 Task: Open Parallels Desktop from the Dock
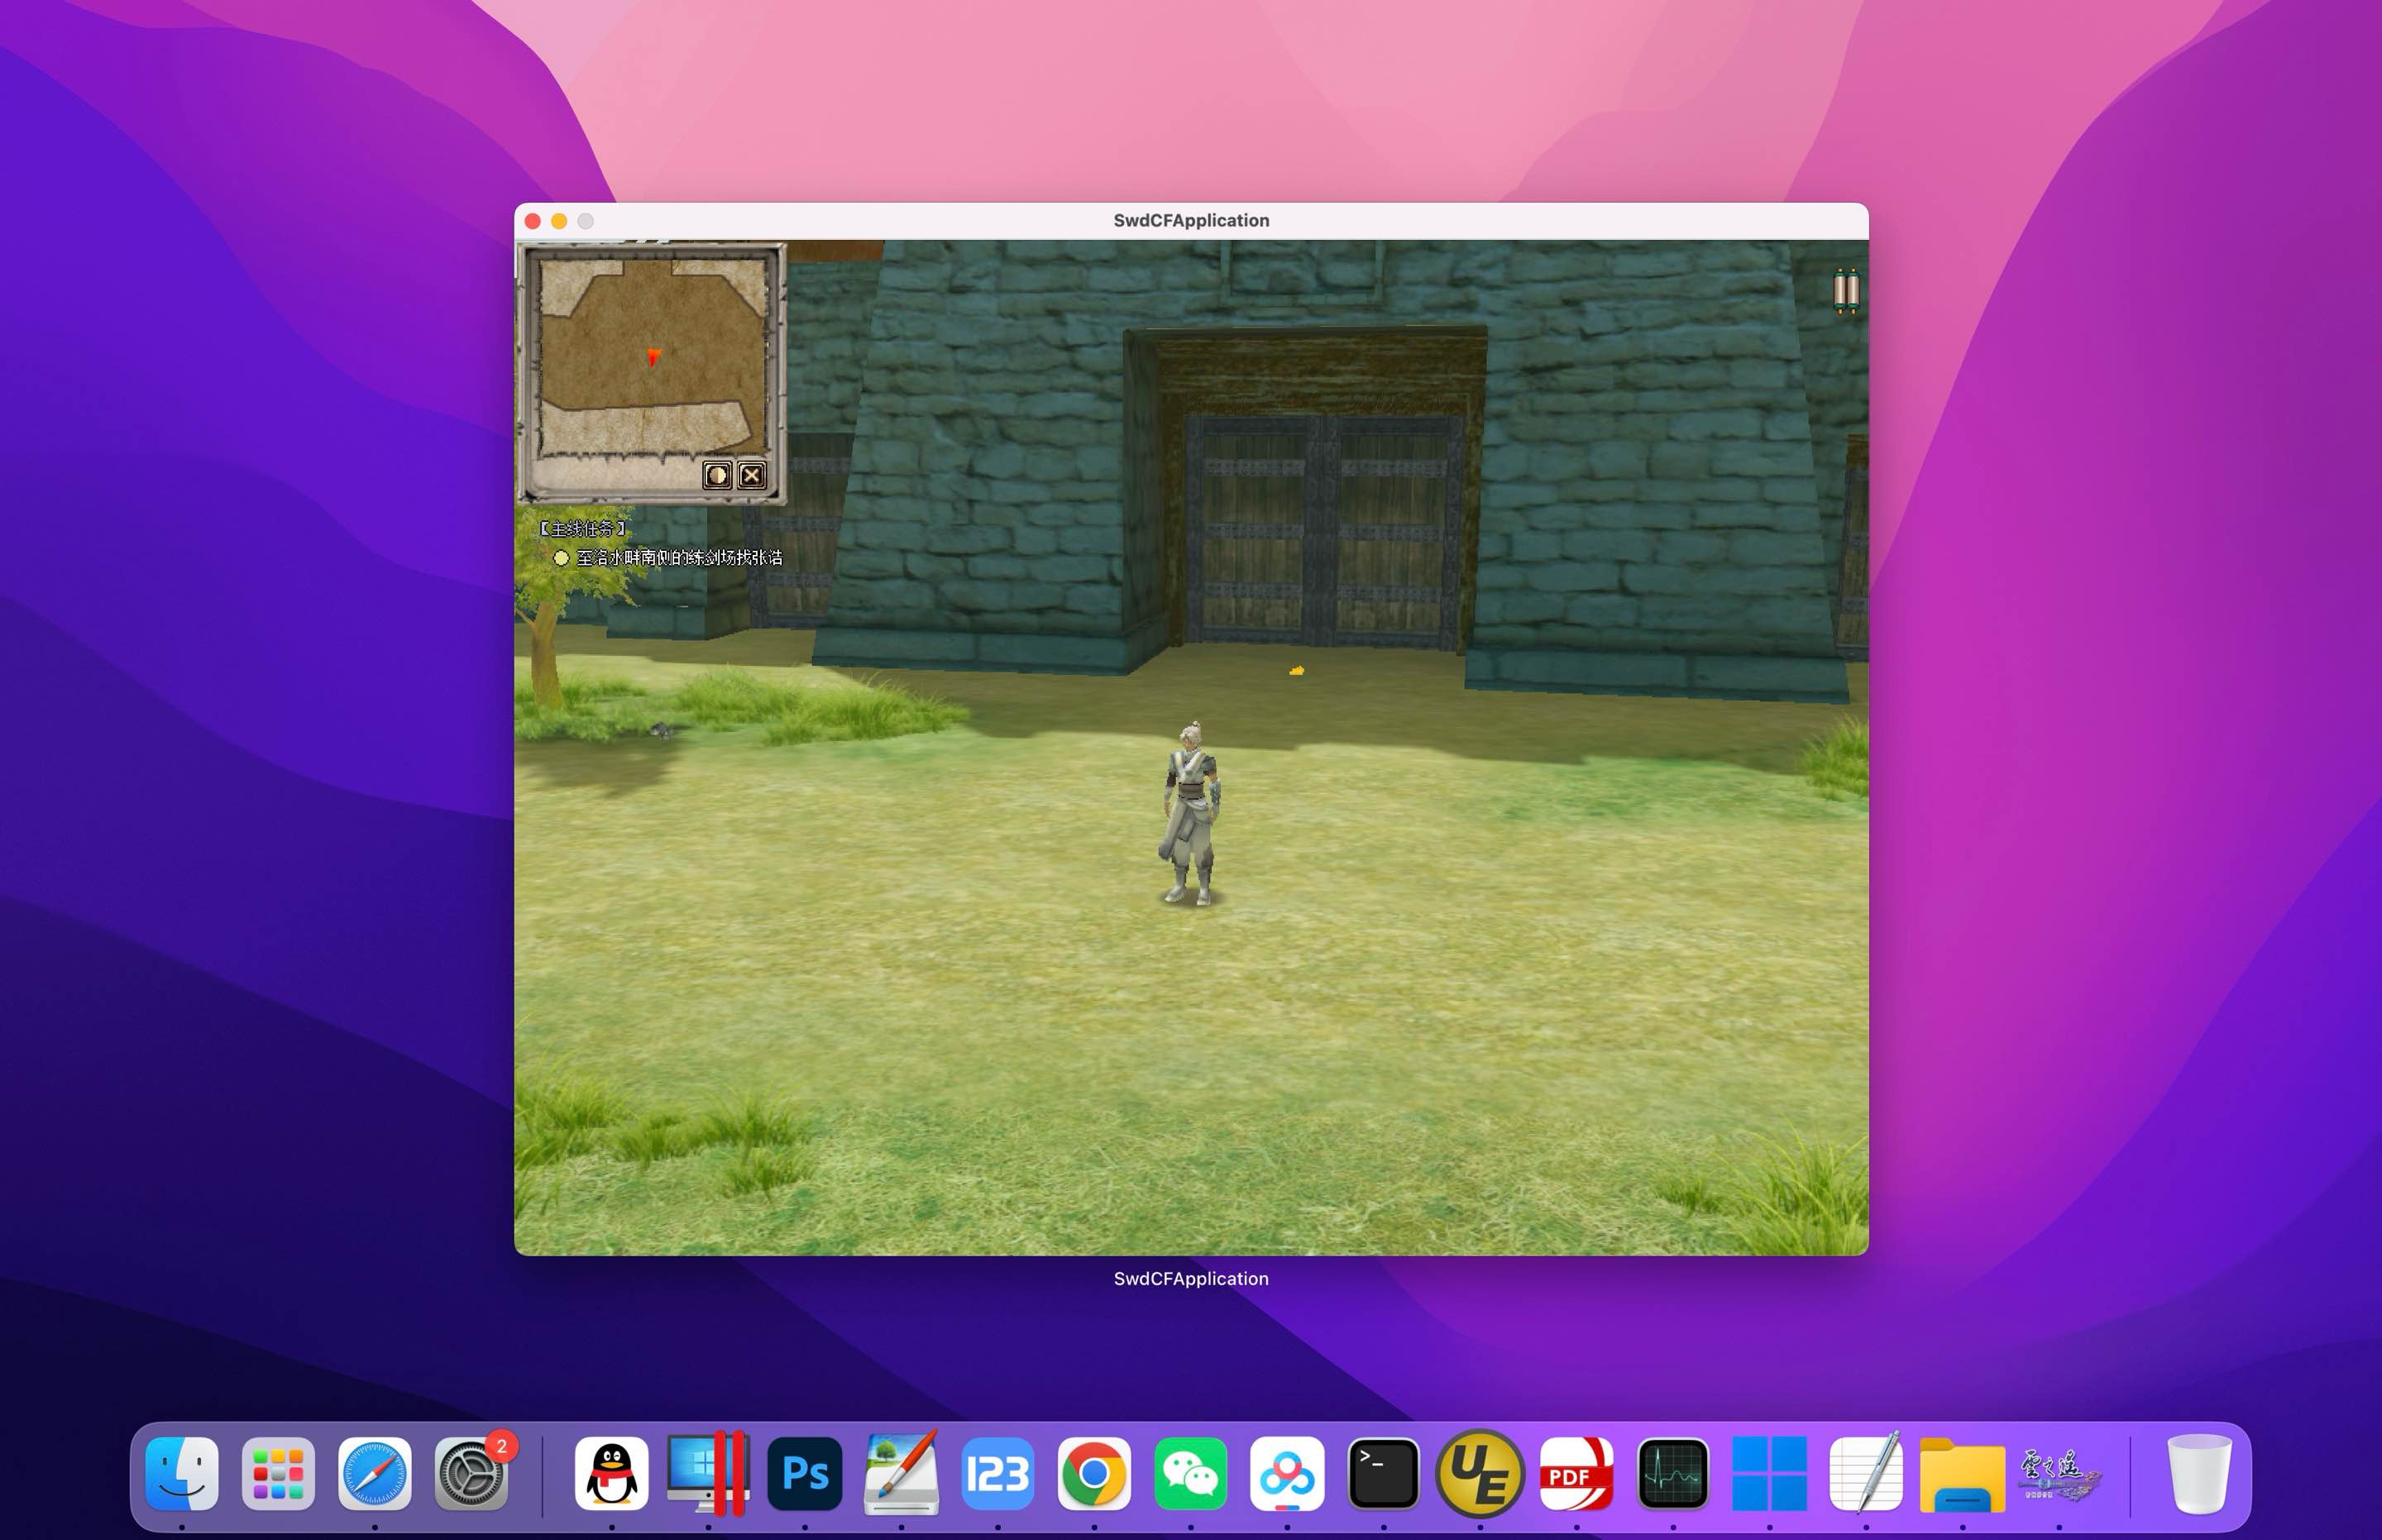coord(708,1473)
